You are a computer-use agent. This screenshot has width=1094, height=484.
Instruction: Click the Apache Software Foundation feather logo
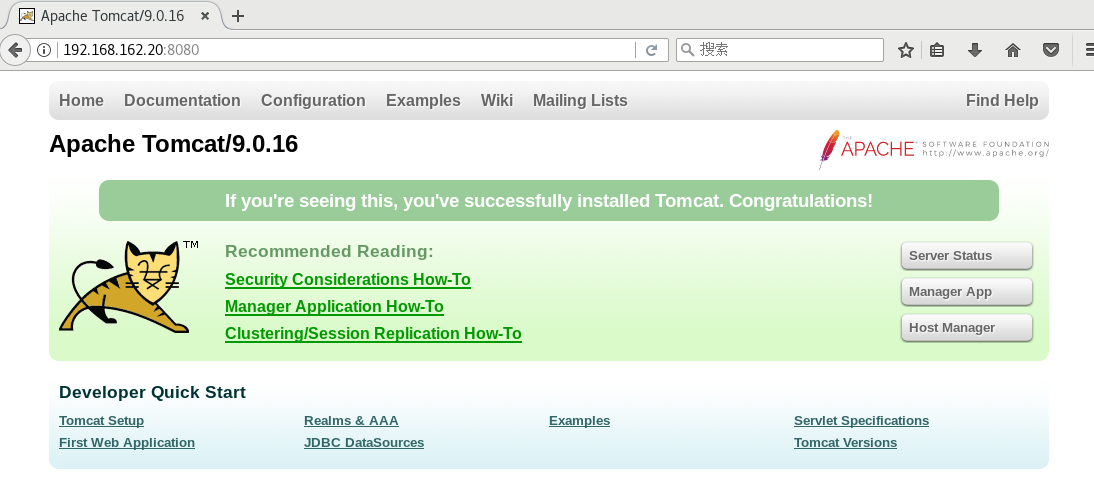coord(934,149)
